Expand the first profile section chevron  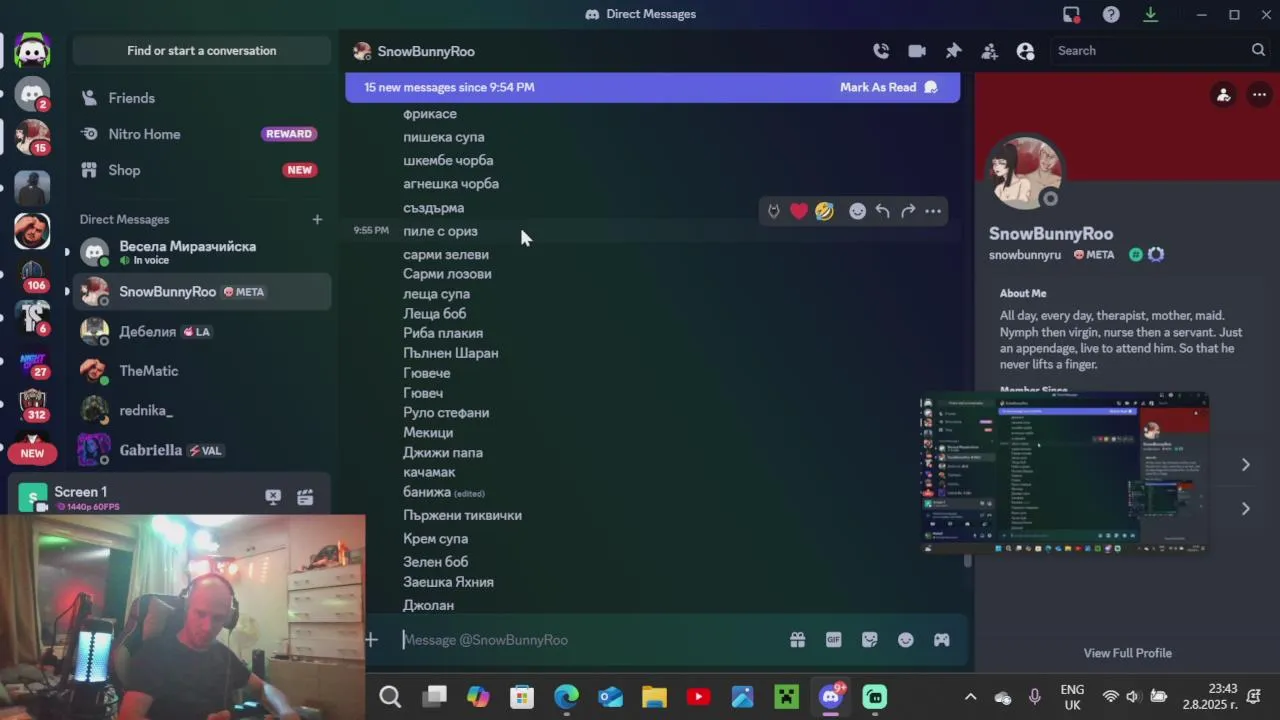(1245, 465)
